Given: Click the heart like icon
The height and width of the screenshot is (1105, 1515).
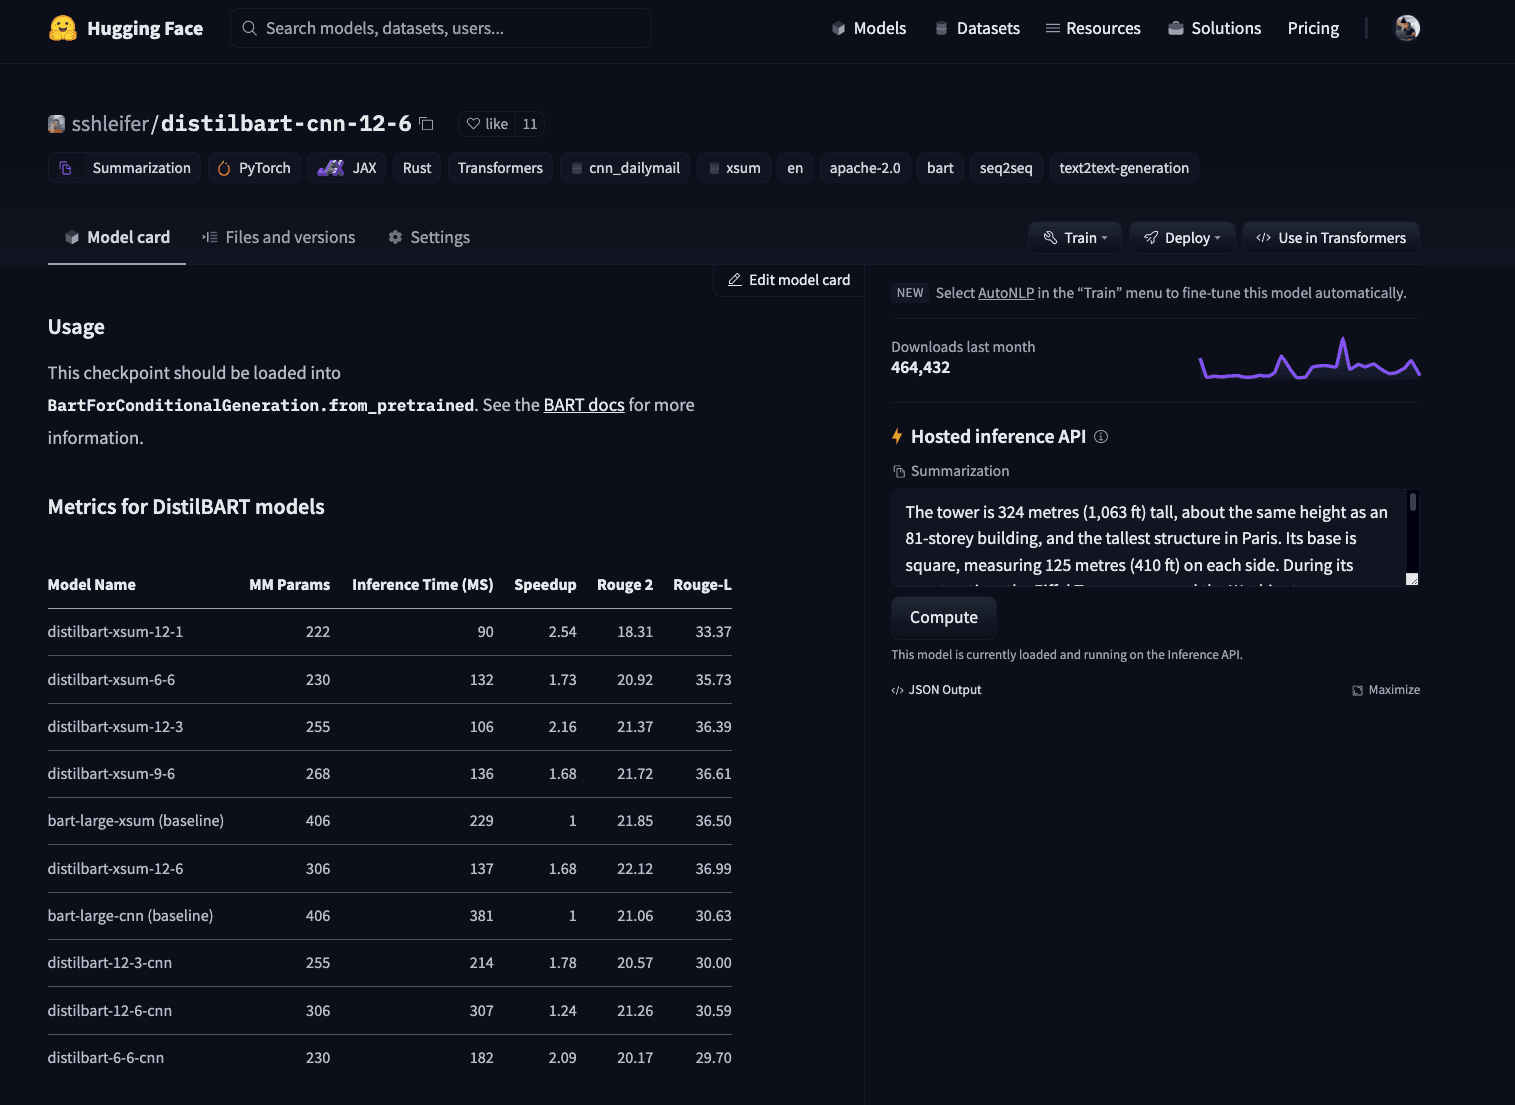Looking at the screenshot, I should coord(474,124).
